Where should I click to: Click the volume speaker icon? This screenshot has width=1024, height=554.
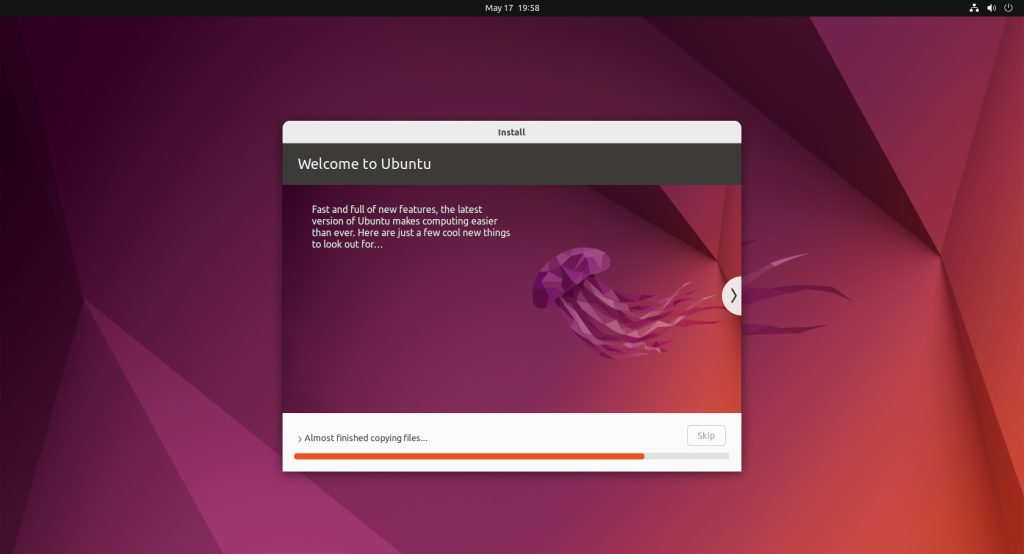pyautogui.click(x=991, y=8)
